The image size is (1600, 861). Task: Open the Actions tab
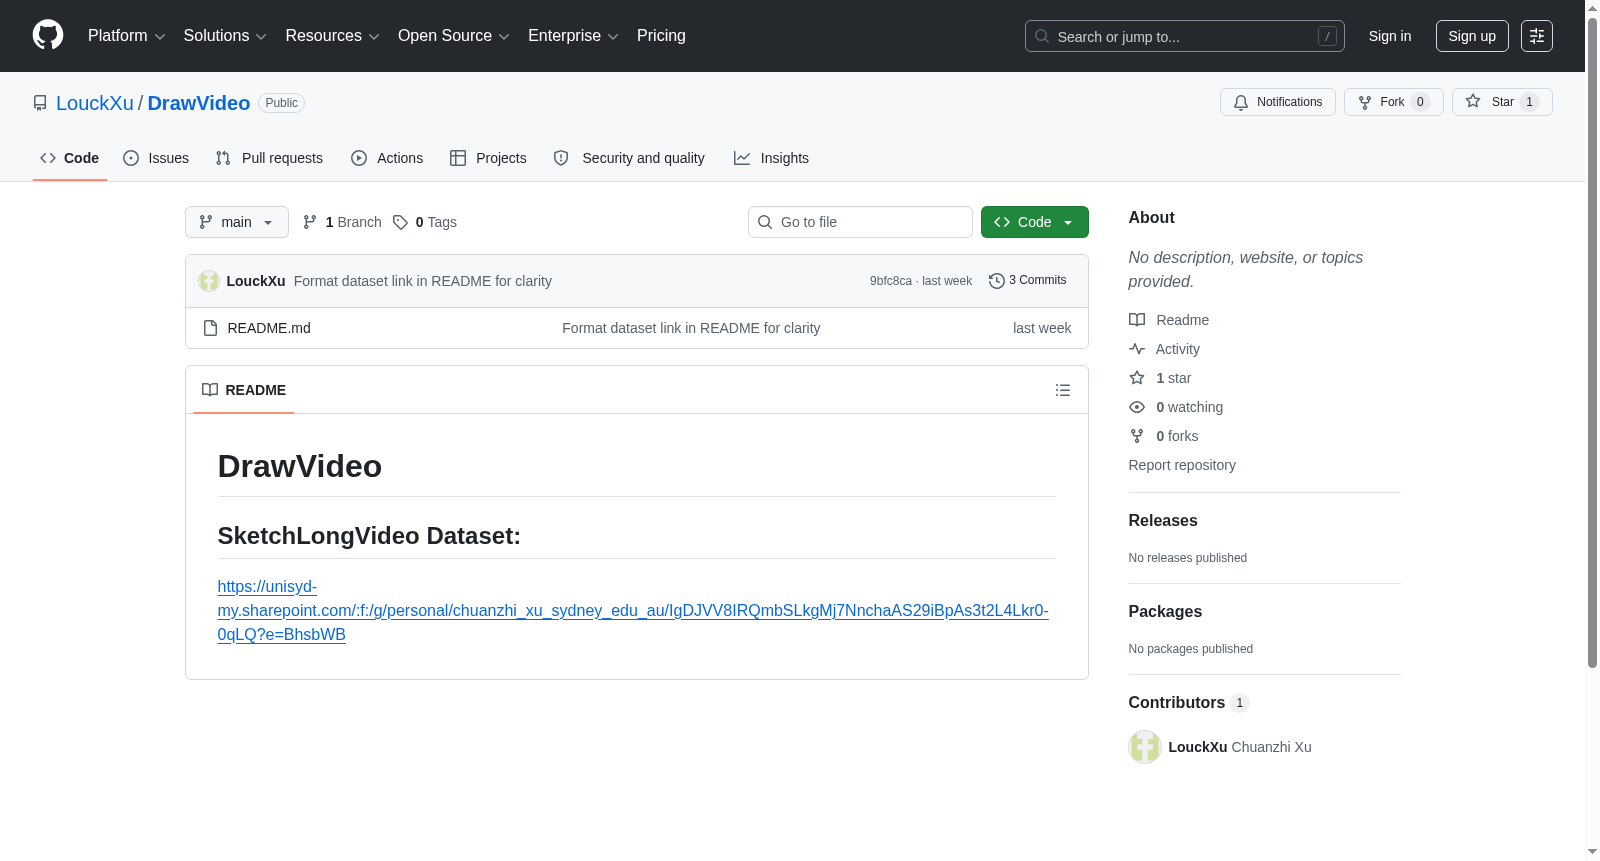click(387, 158)
